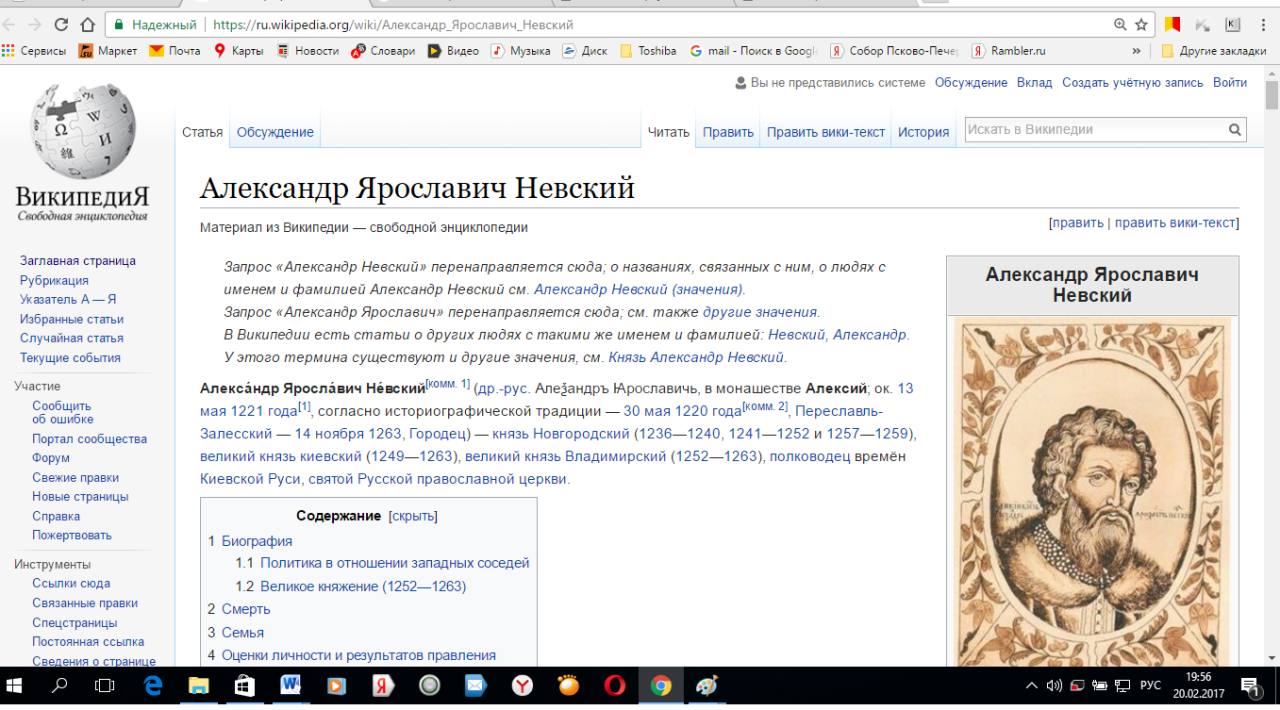Open File Explorer from the taskbar
Image resolution: width=1280 pixels, height=710 pixels.
click(198, 686)
